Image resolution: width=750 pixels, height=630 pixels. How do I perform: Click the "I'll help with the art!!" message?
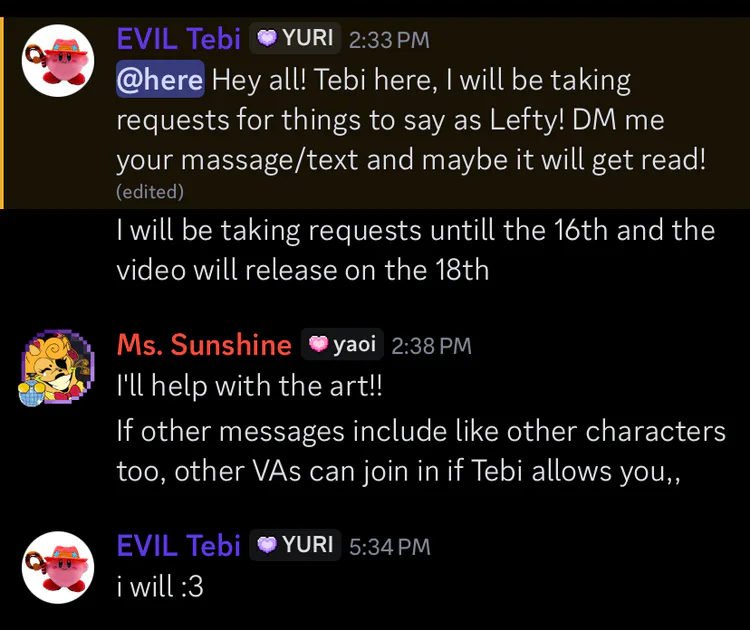coord(249,389)
